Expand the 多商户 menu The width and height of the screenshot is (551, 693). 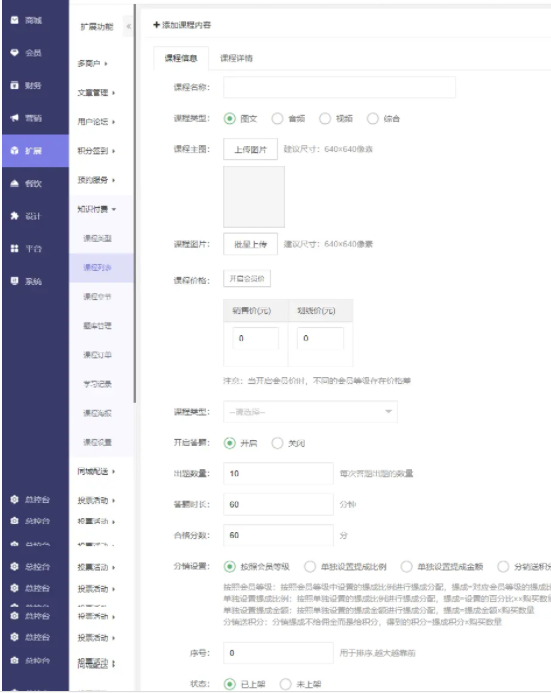pos(92,64)
